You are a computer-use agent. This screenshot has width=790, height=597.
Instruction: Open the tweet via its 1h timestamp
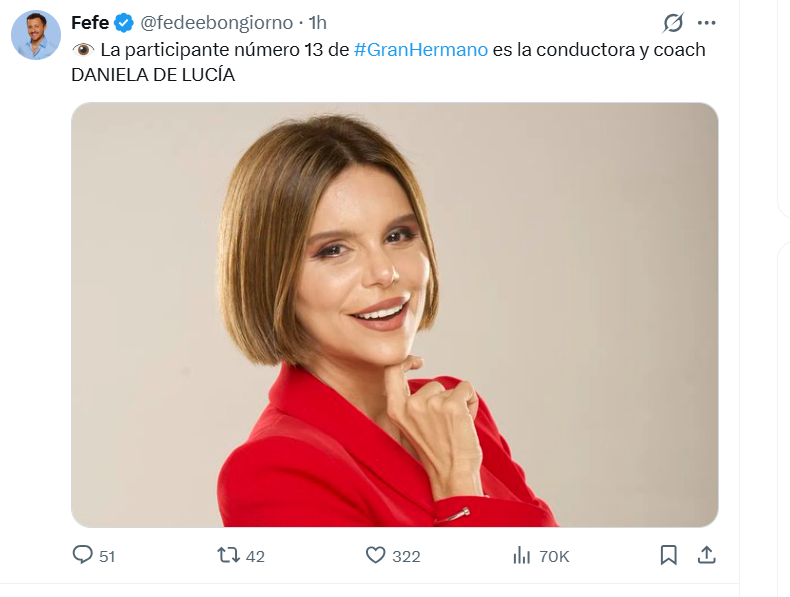(318, 23)
